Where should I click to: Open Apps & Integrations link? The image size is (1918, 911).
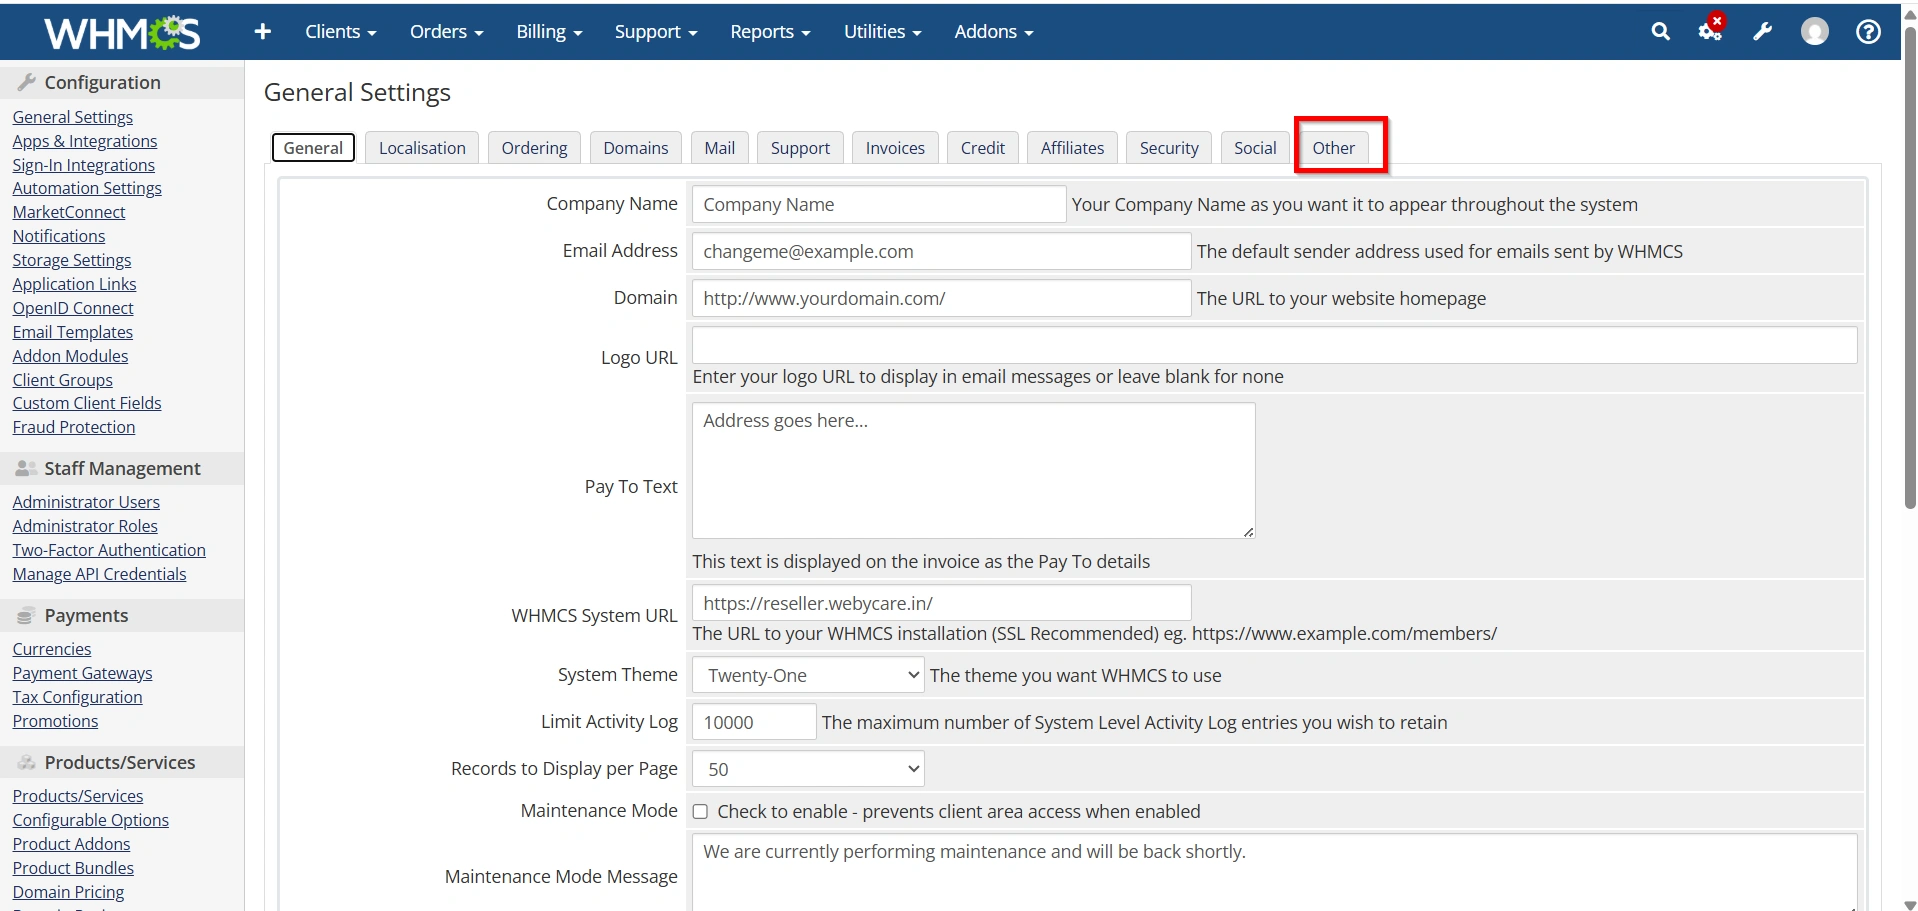85,141
